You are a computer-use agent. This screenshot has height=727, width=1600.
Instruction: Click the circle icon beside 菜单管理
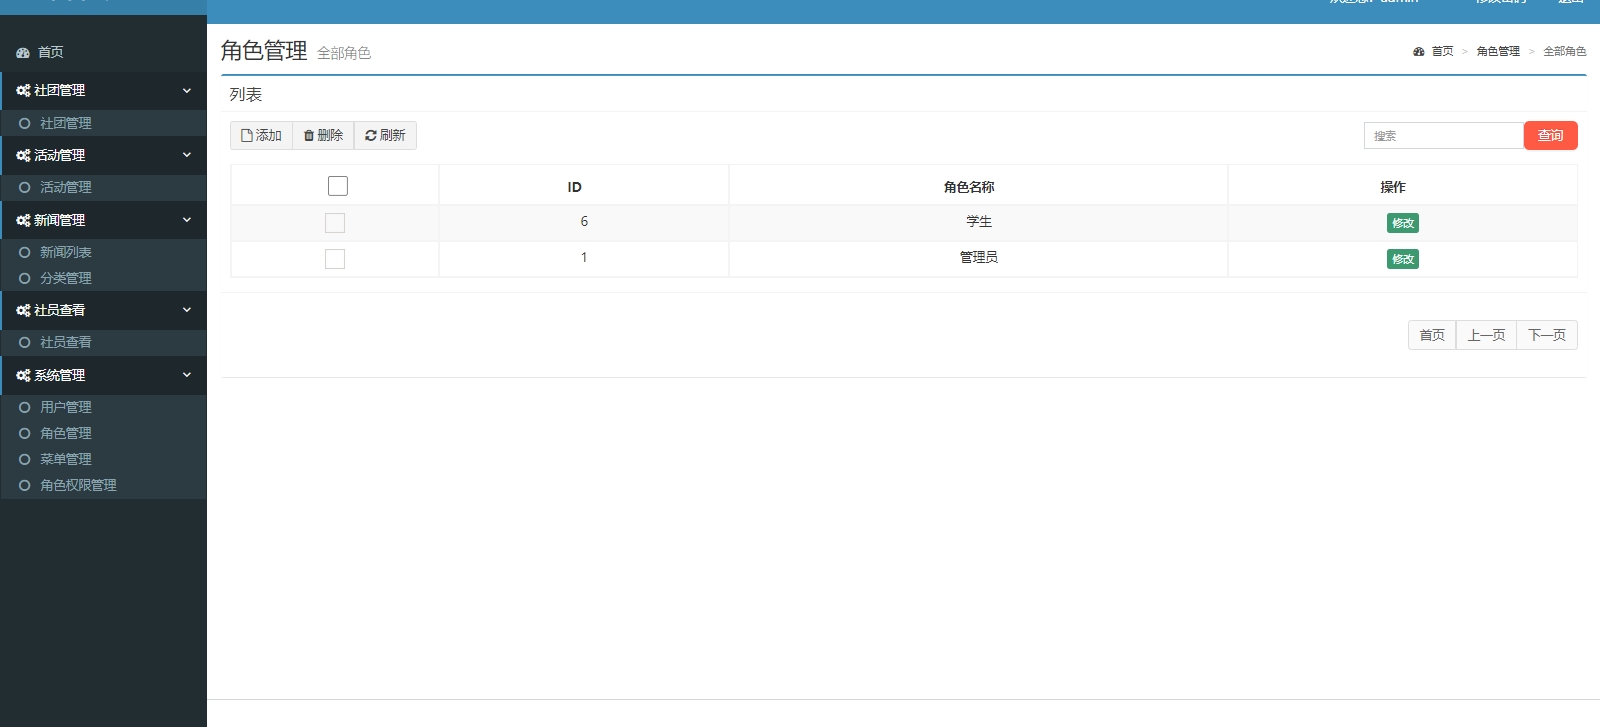[25, 459]
